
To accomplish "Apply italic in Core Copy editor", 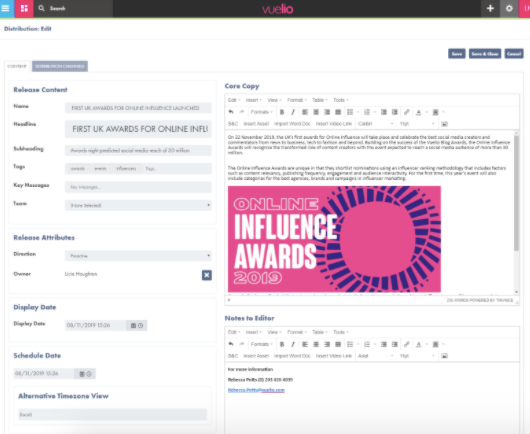I will tap(293, 112).
